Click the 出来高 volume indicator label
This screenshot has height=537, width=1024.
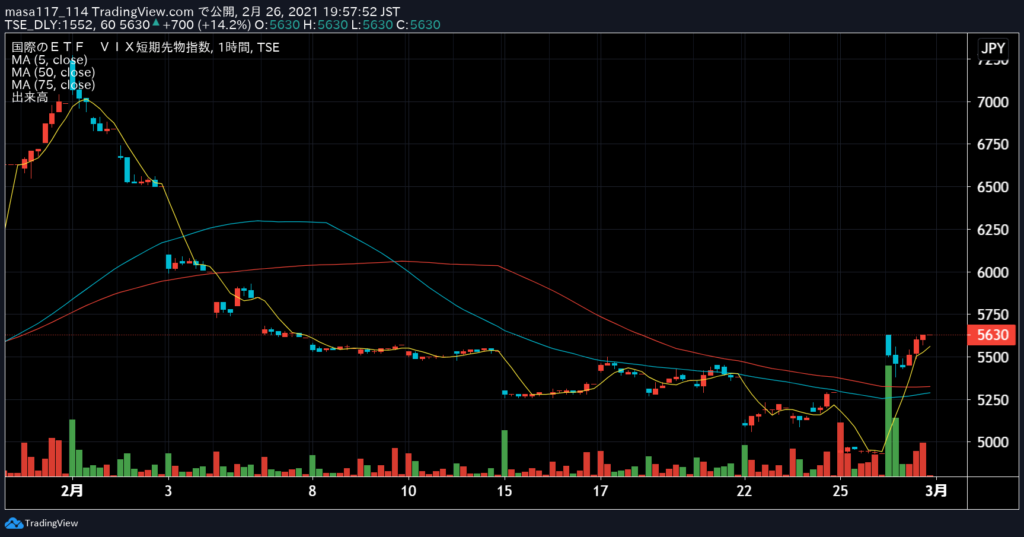click(29, 97)
